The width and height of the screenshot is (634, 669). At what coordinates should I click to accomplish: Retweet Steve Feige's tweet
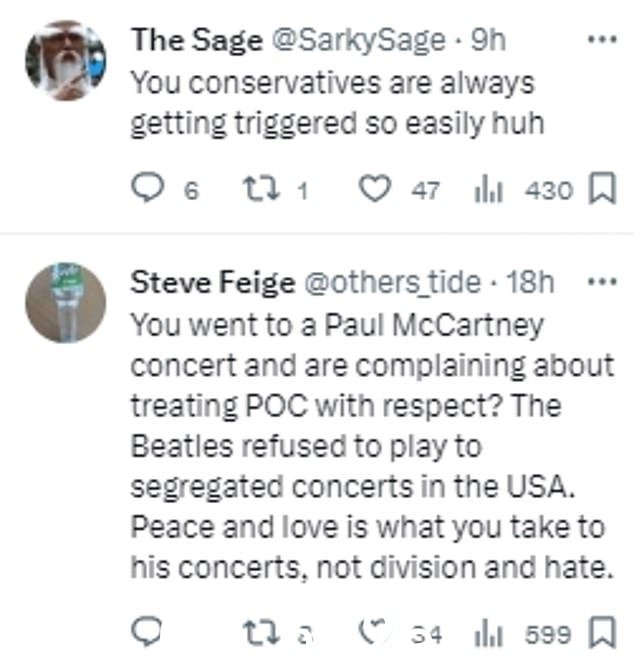pos(261,633)
